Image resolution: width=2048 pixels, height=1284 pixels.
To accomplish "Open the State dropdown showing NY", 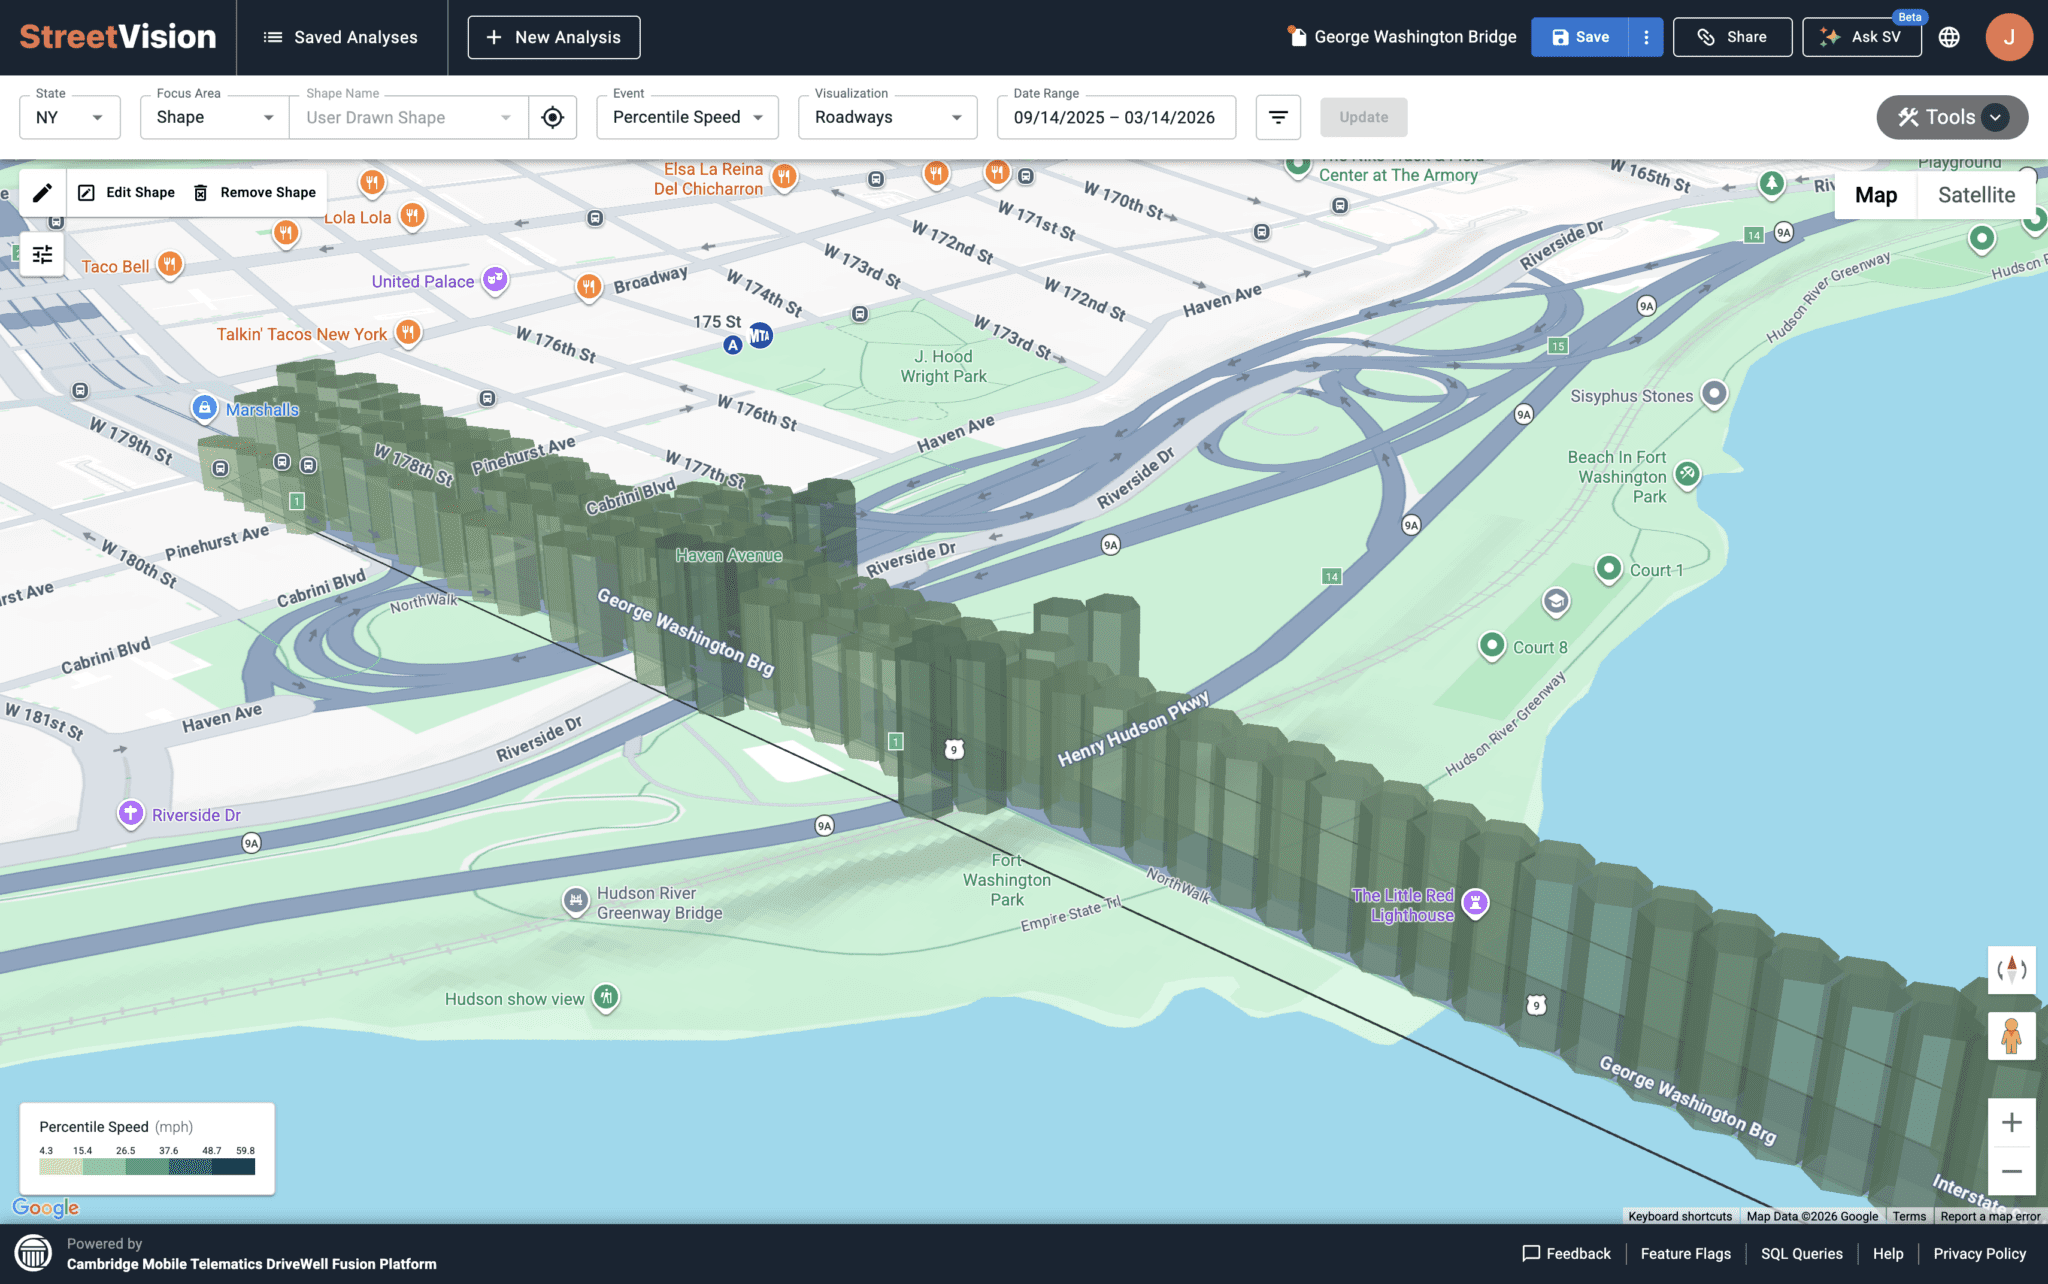I will (x=70, y=118).
